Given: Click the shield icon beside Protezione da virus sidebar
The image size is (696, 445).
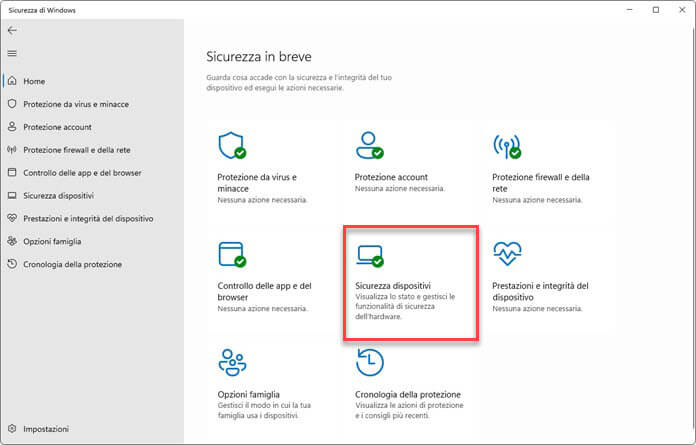Looking at the screenshot, I should [12, 104].
